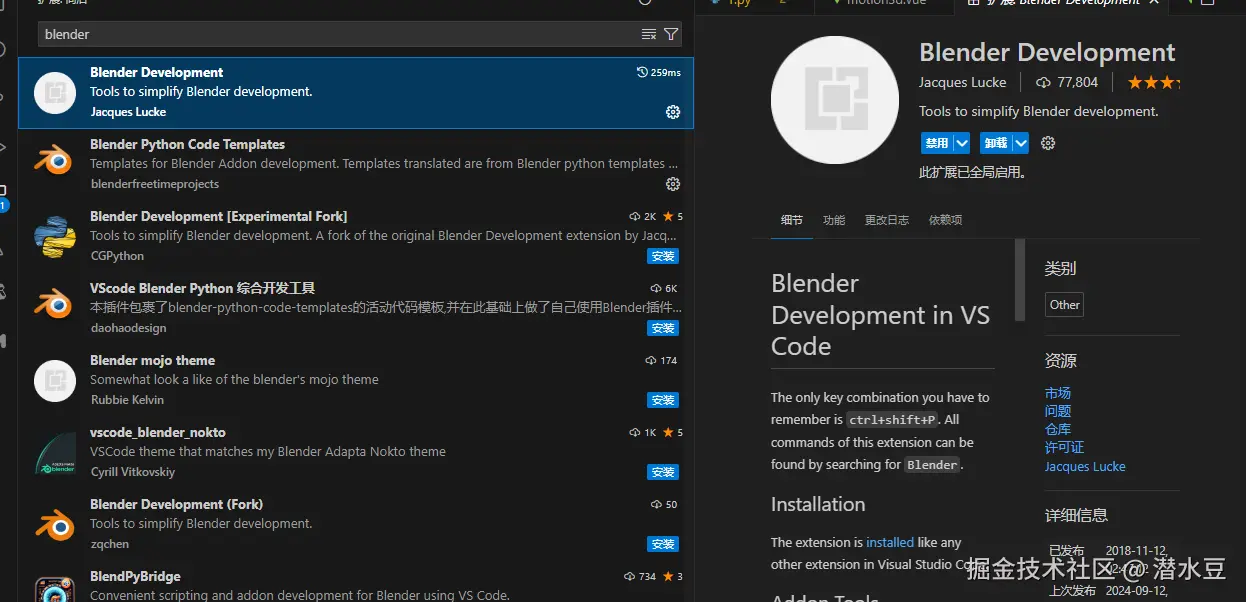Open the 许可证 resource link

coord(1064,447)
